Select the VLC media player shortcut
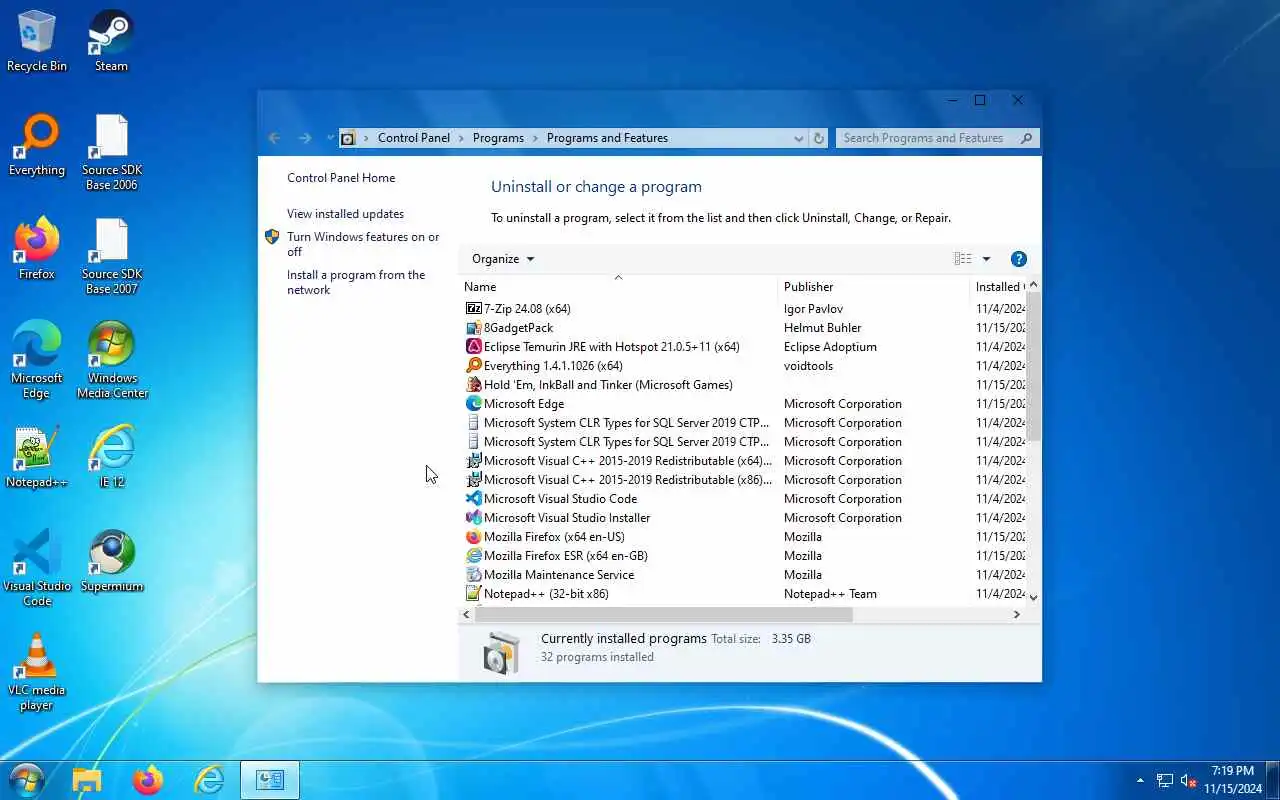Screen dimensions: 1280x800 [37, 673]
